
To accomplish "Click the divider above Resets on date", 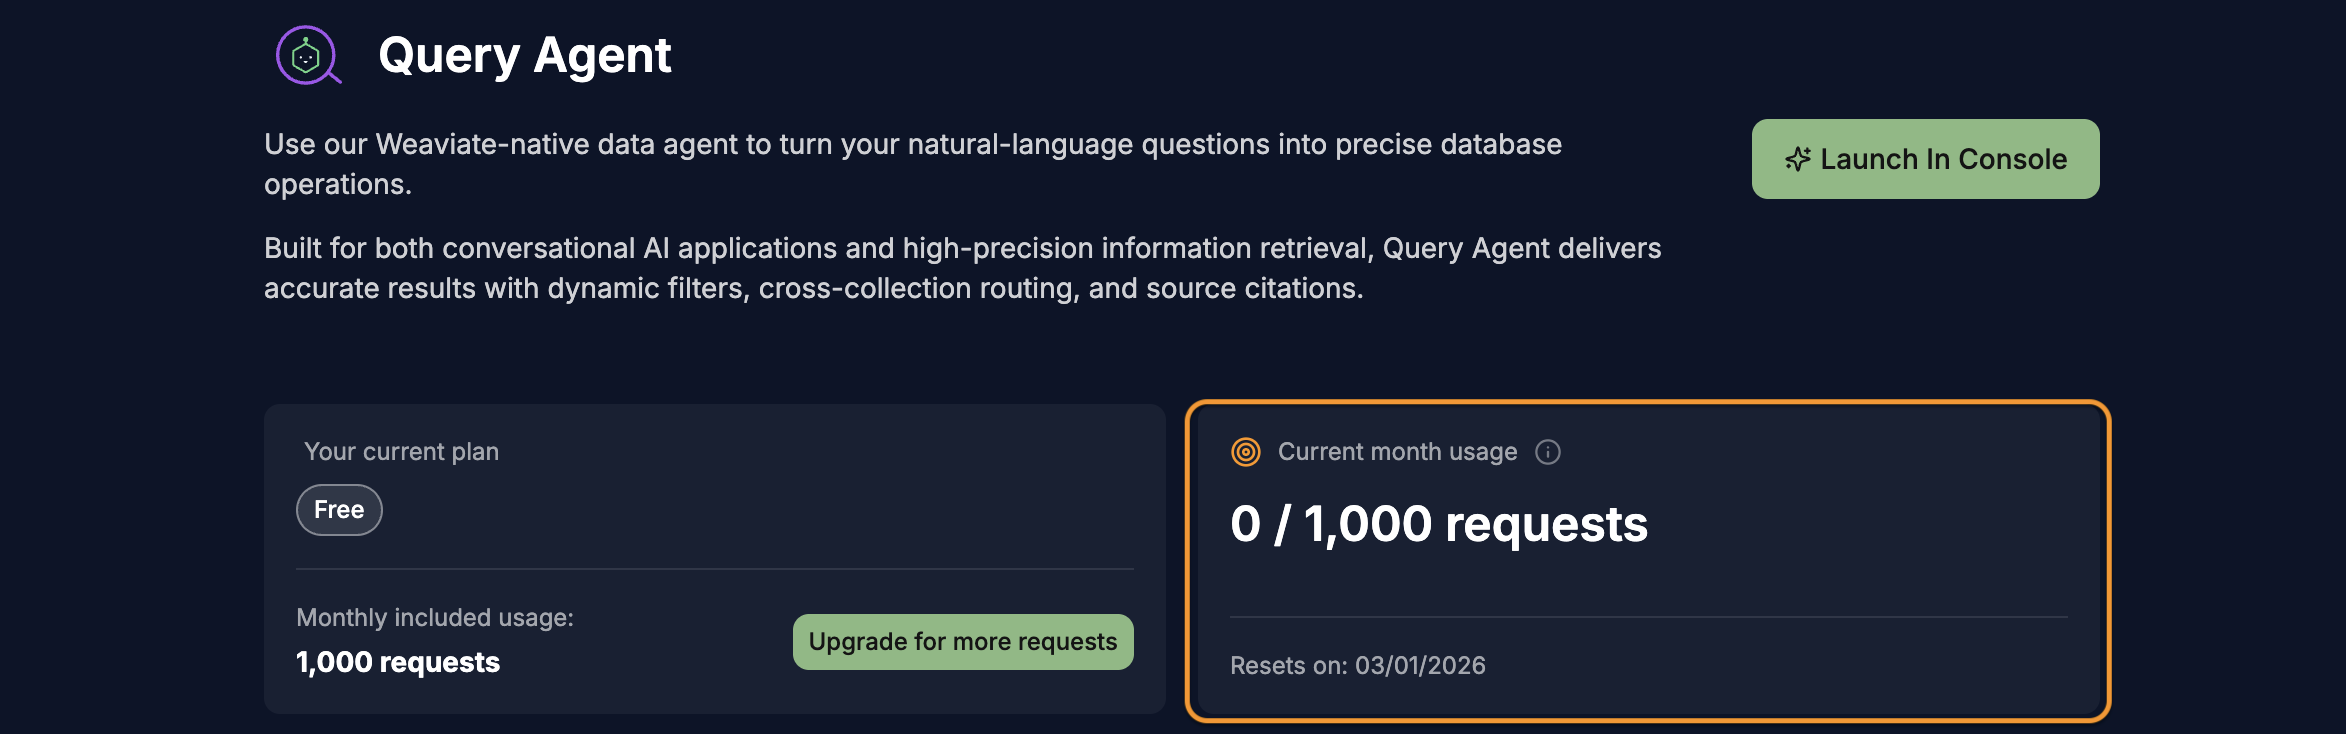I will point(1648,617).
